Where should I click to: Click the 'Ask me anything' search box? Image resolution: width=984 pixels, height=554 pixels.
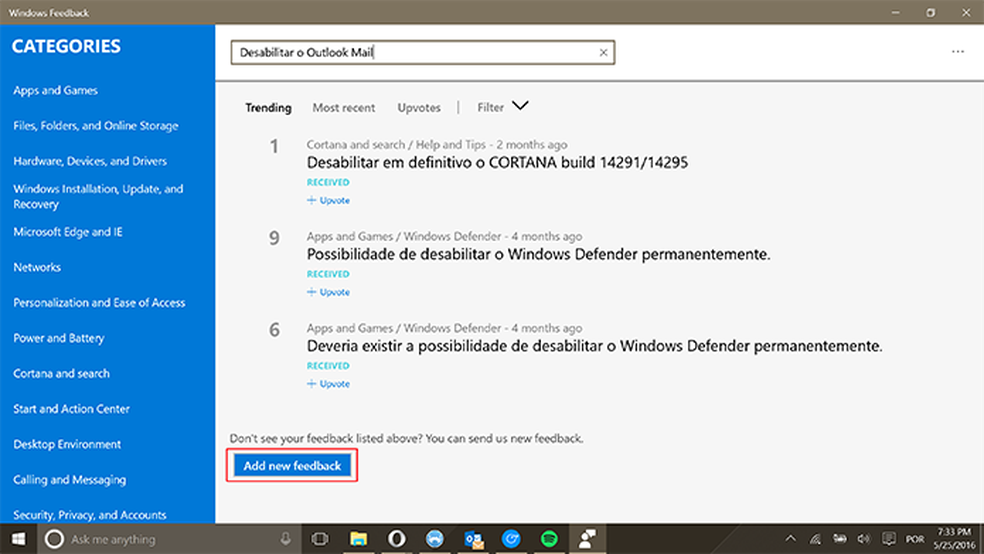tap(169, 539)
